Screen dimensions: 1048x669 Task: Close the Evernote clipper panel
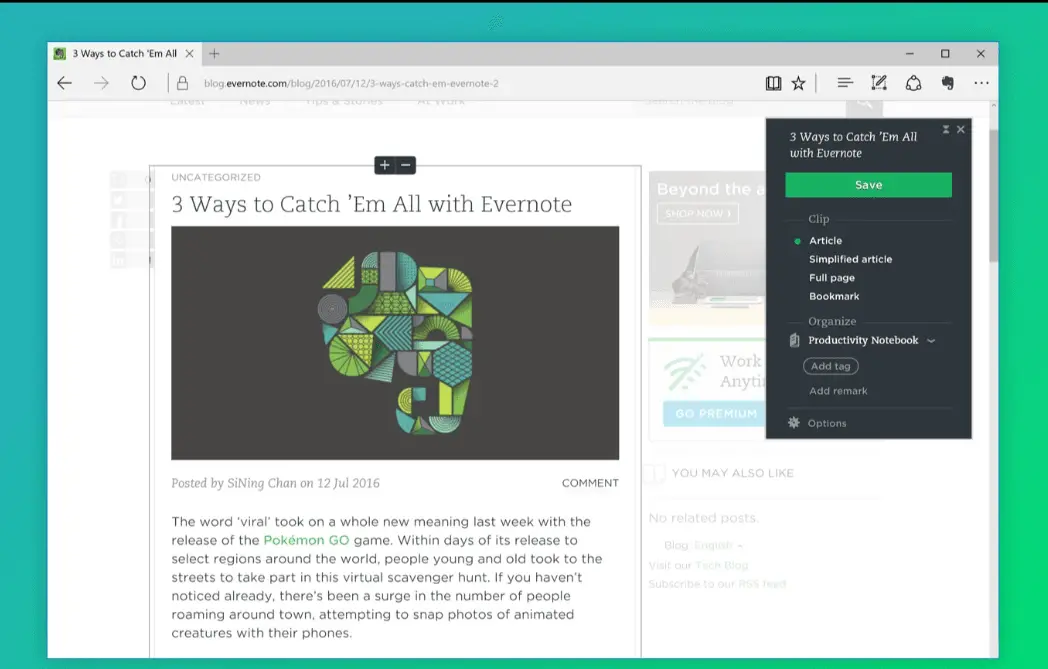[961, 130]
